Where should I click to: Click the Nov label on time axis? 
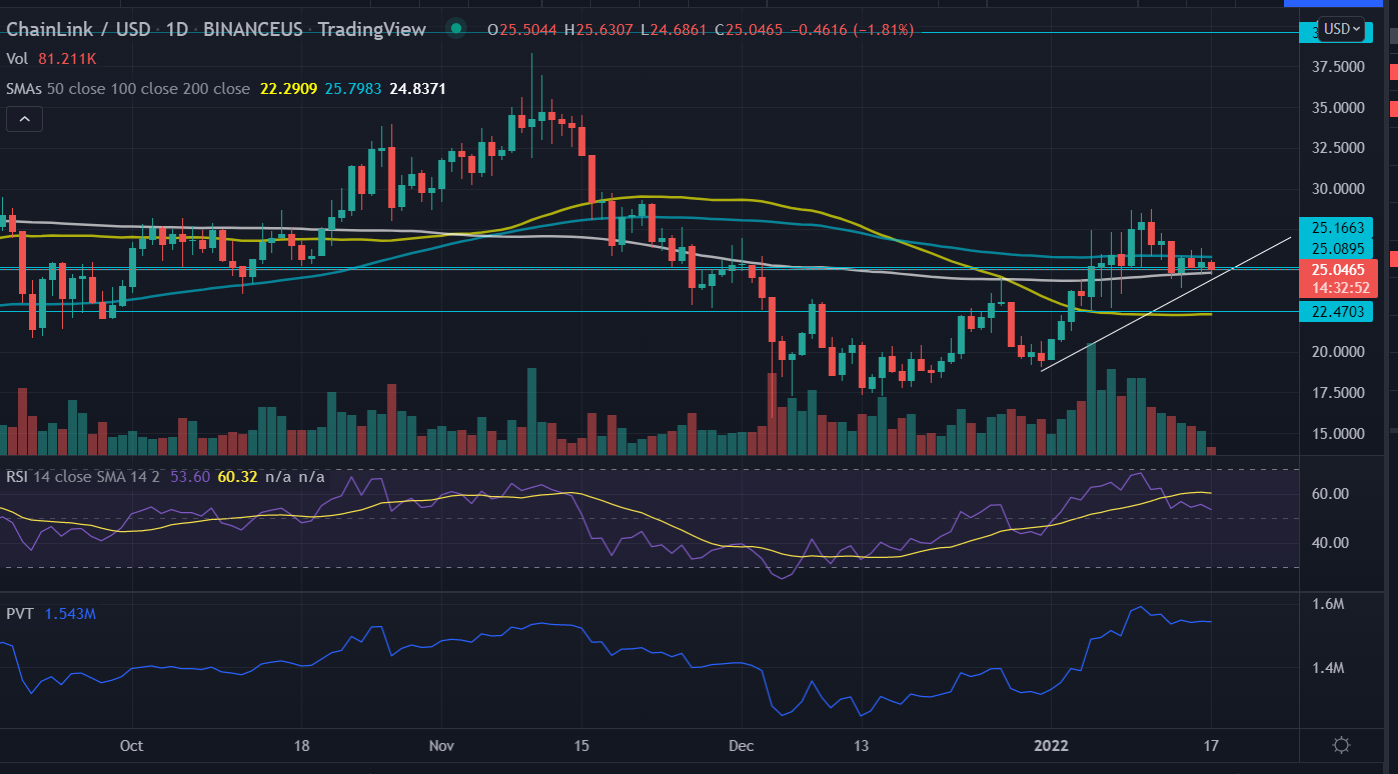(441, 746)
